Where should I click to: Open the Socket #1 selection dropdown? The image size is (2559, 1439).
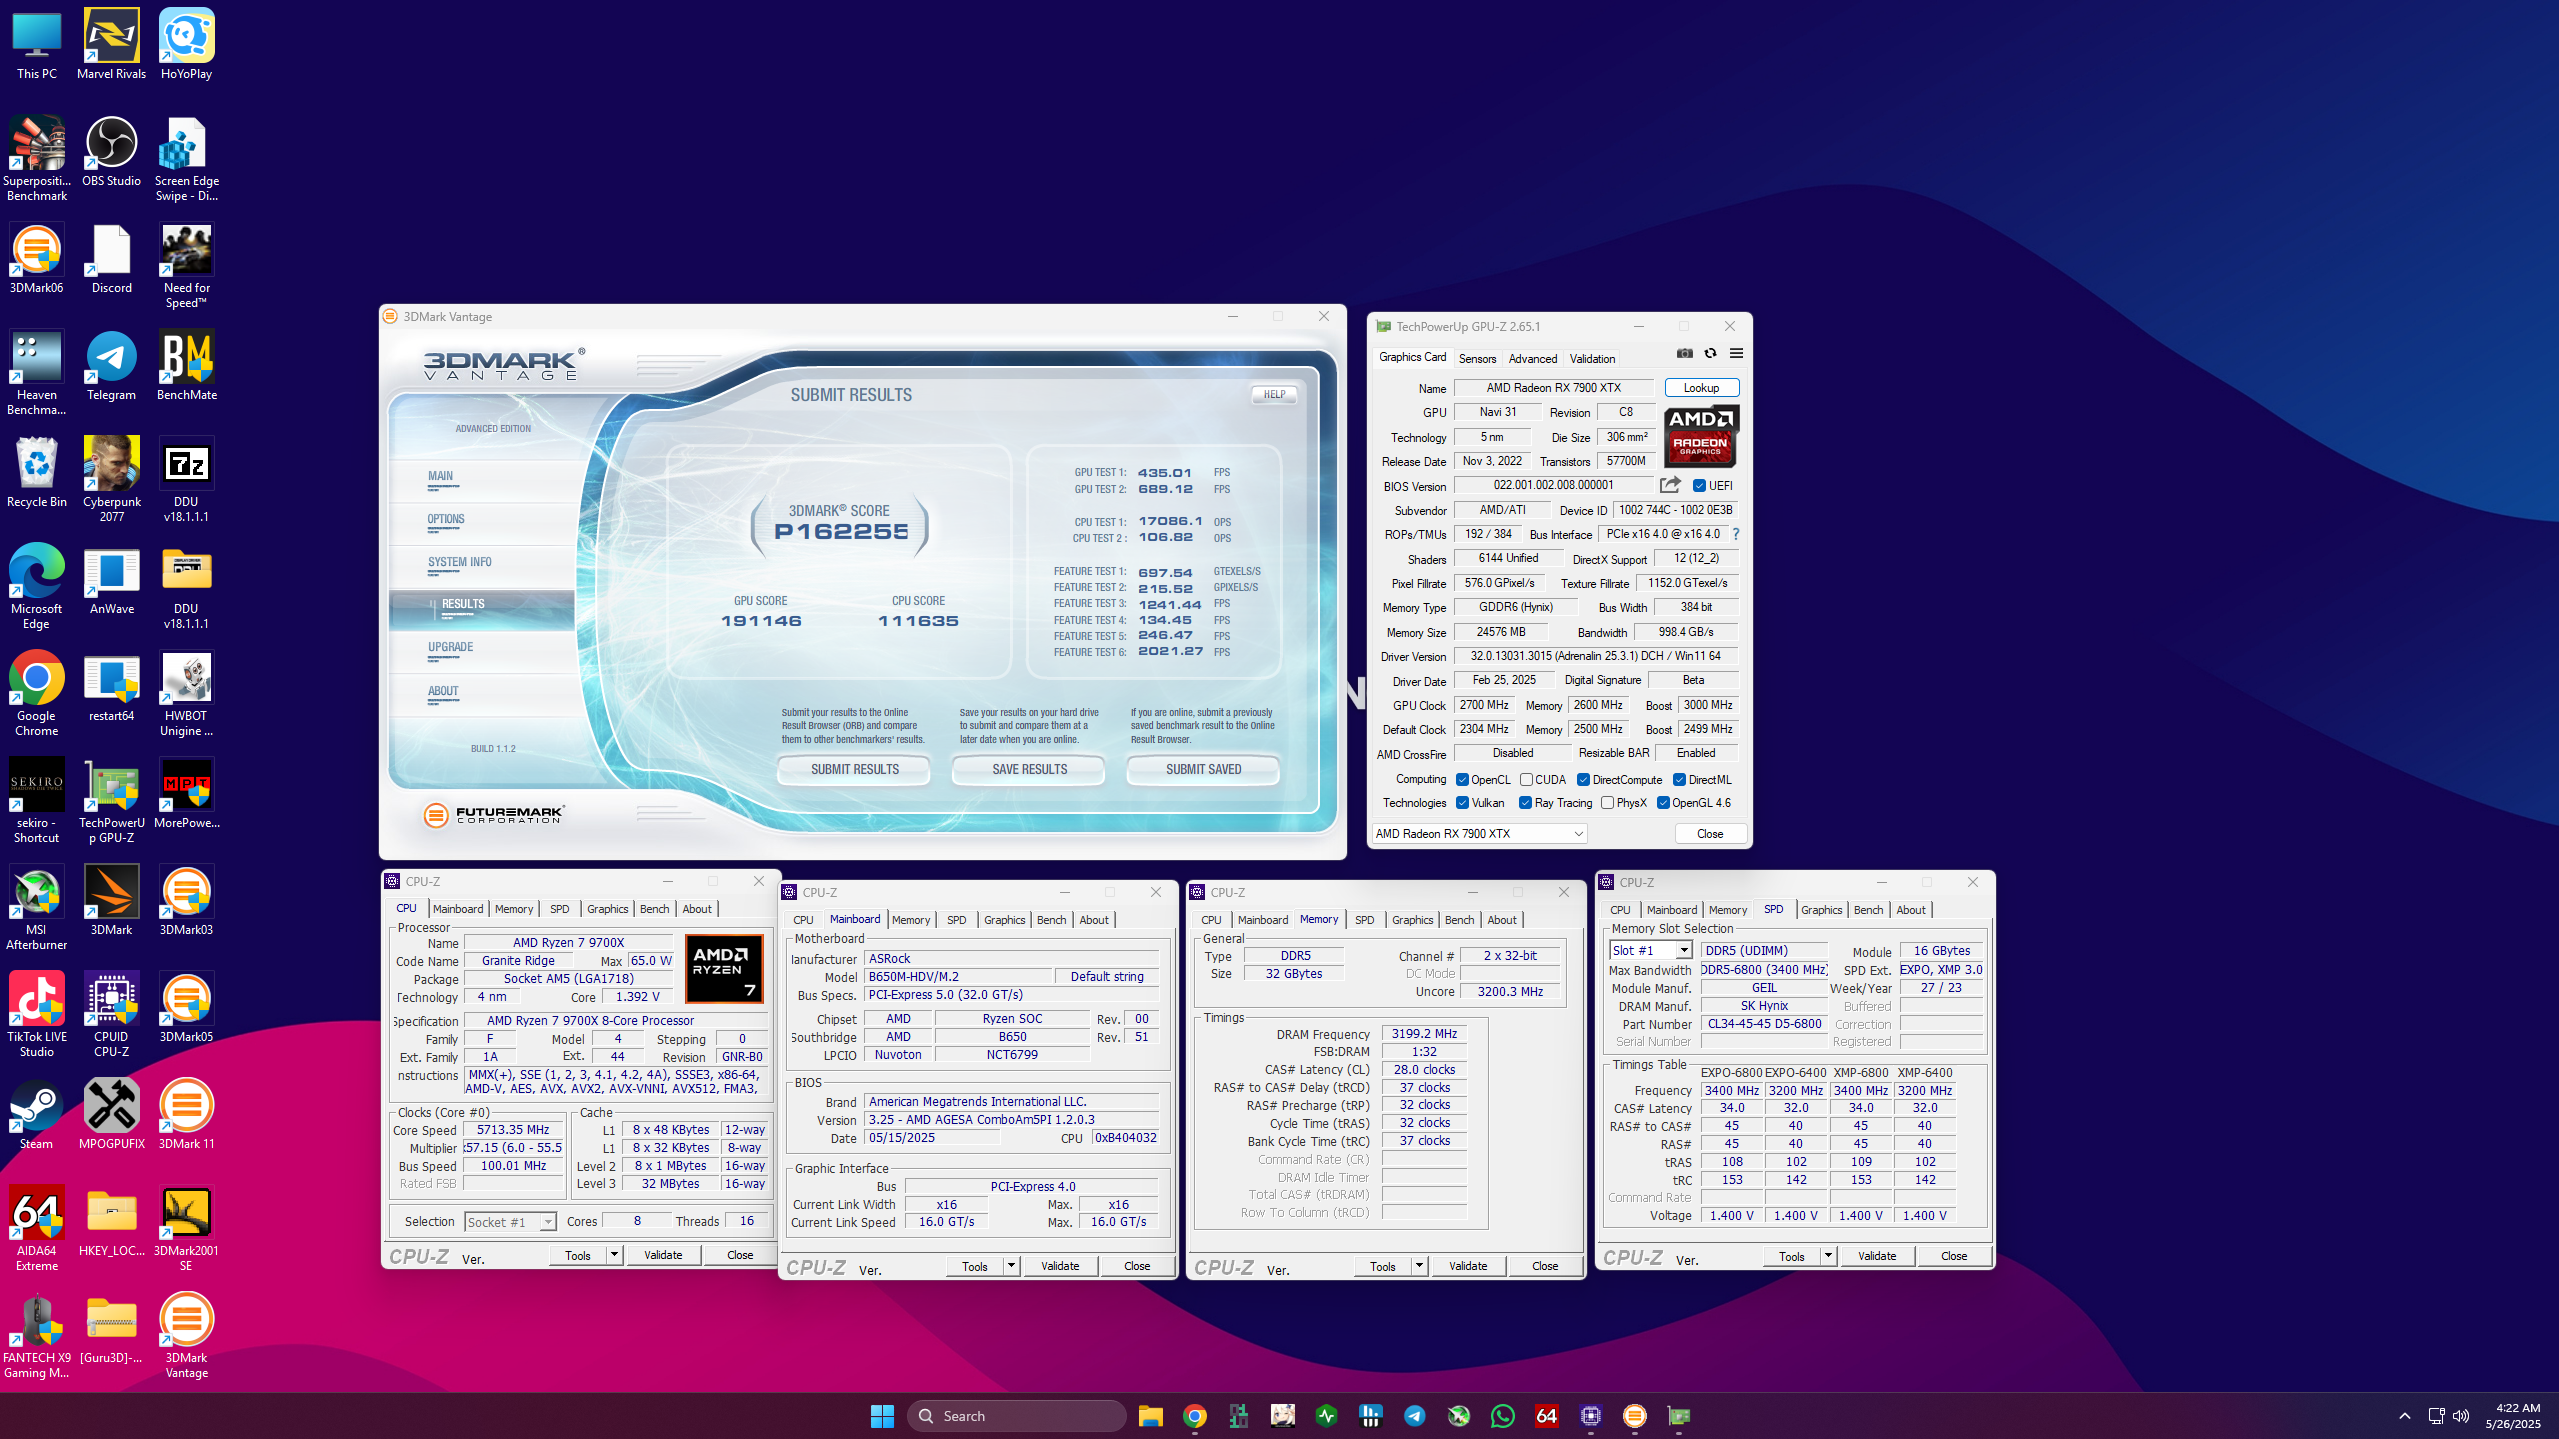[510, 1222]
